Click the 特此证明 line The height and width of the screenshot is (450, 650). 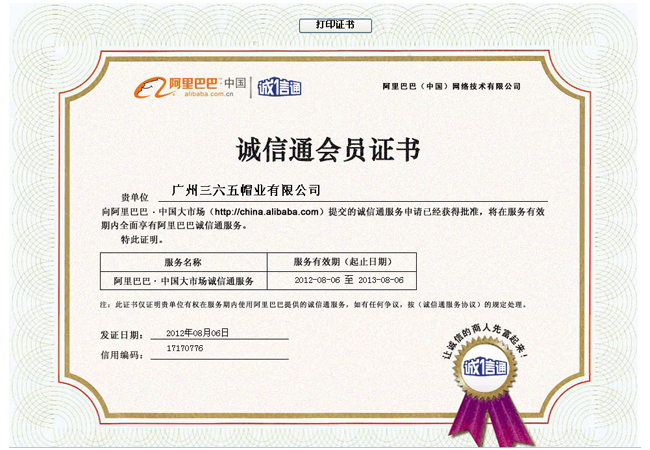click(142, 240)
